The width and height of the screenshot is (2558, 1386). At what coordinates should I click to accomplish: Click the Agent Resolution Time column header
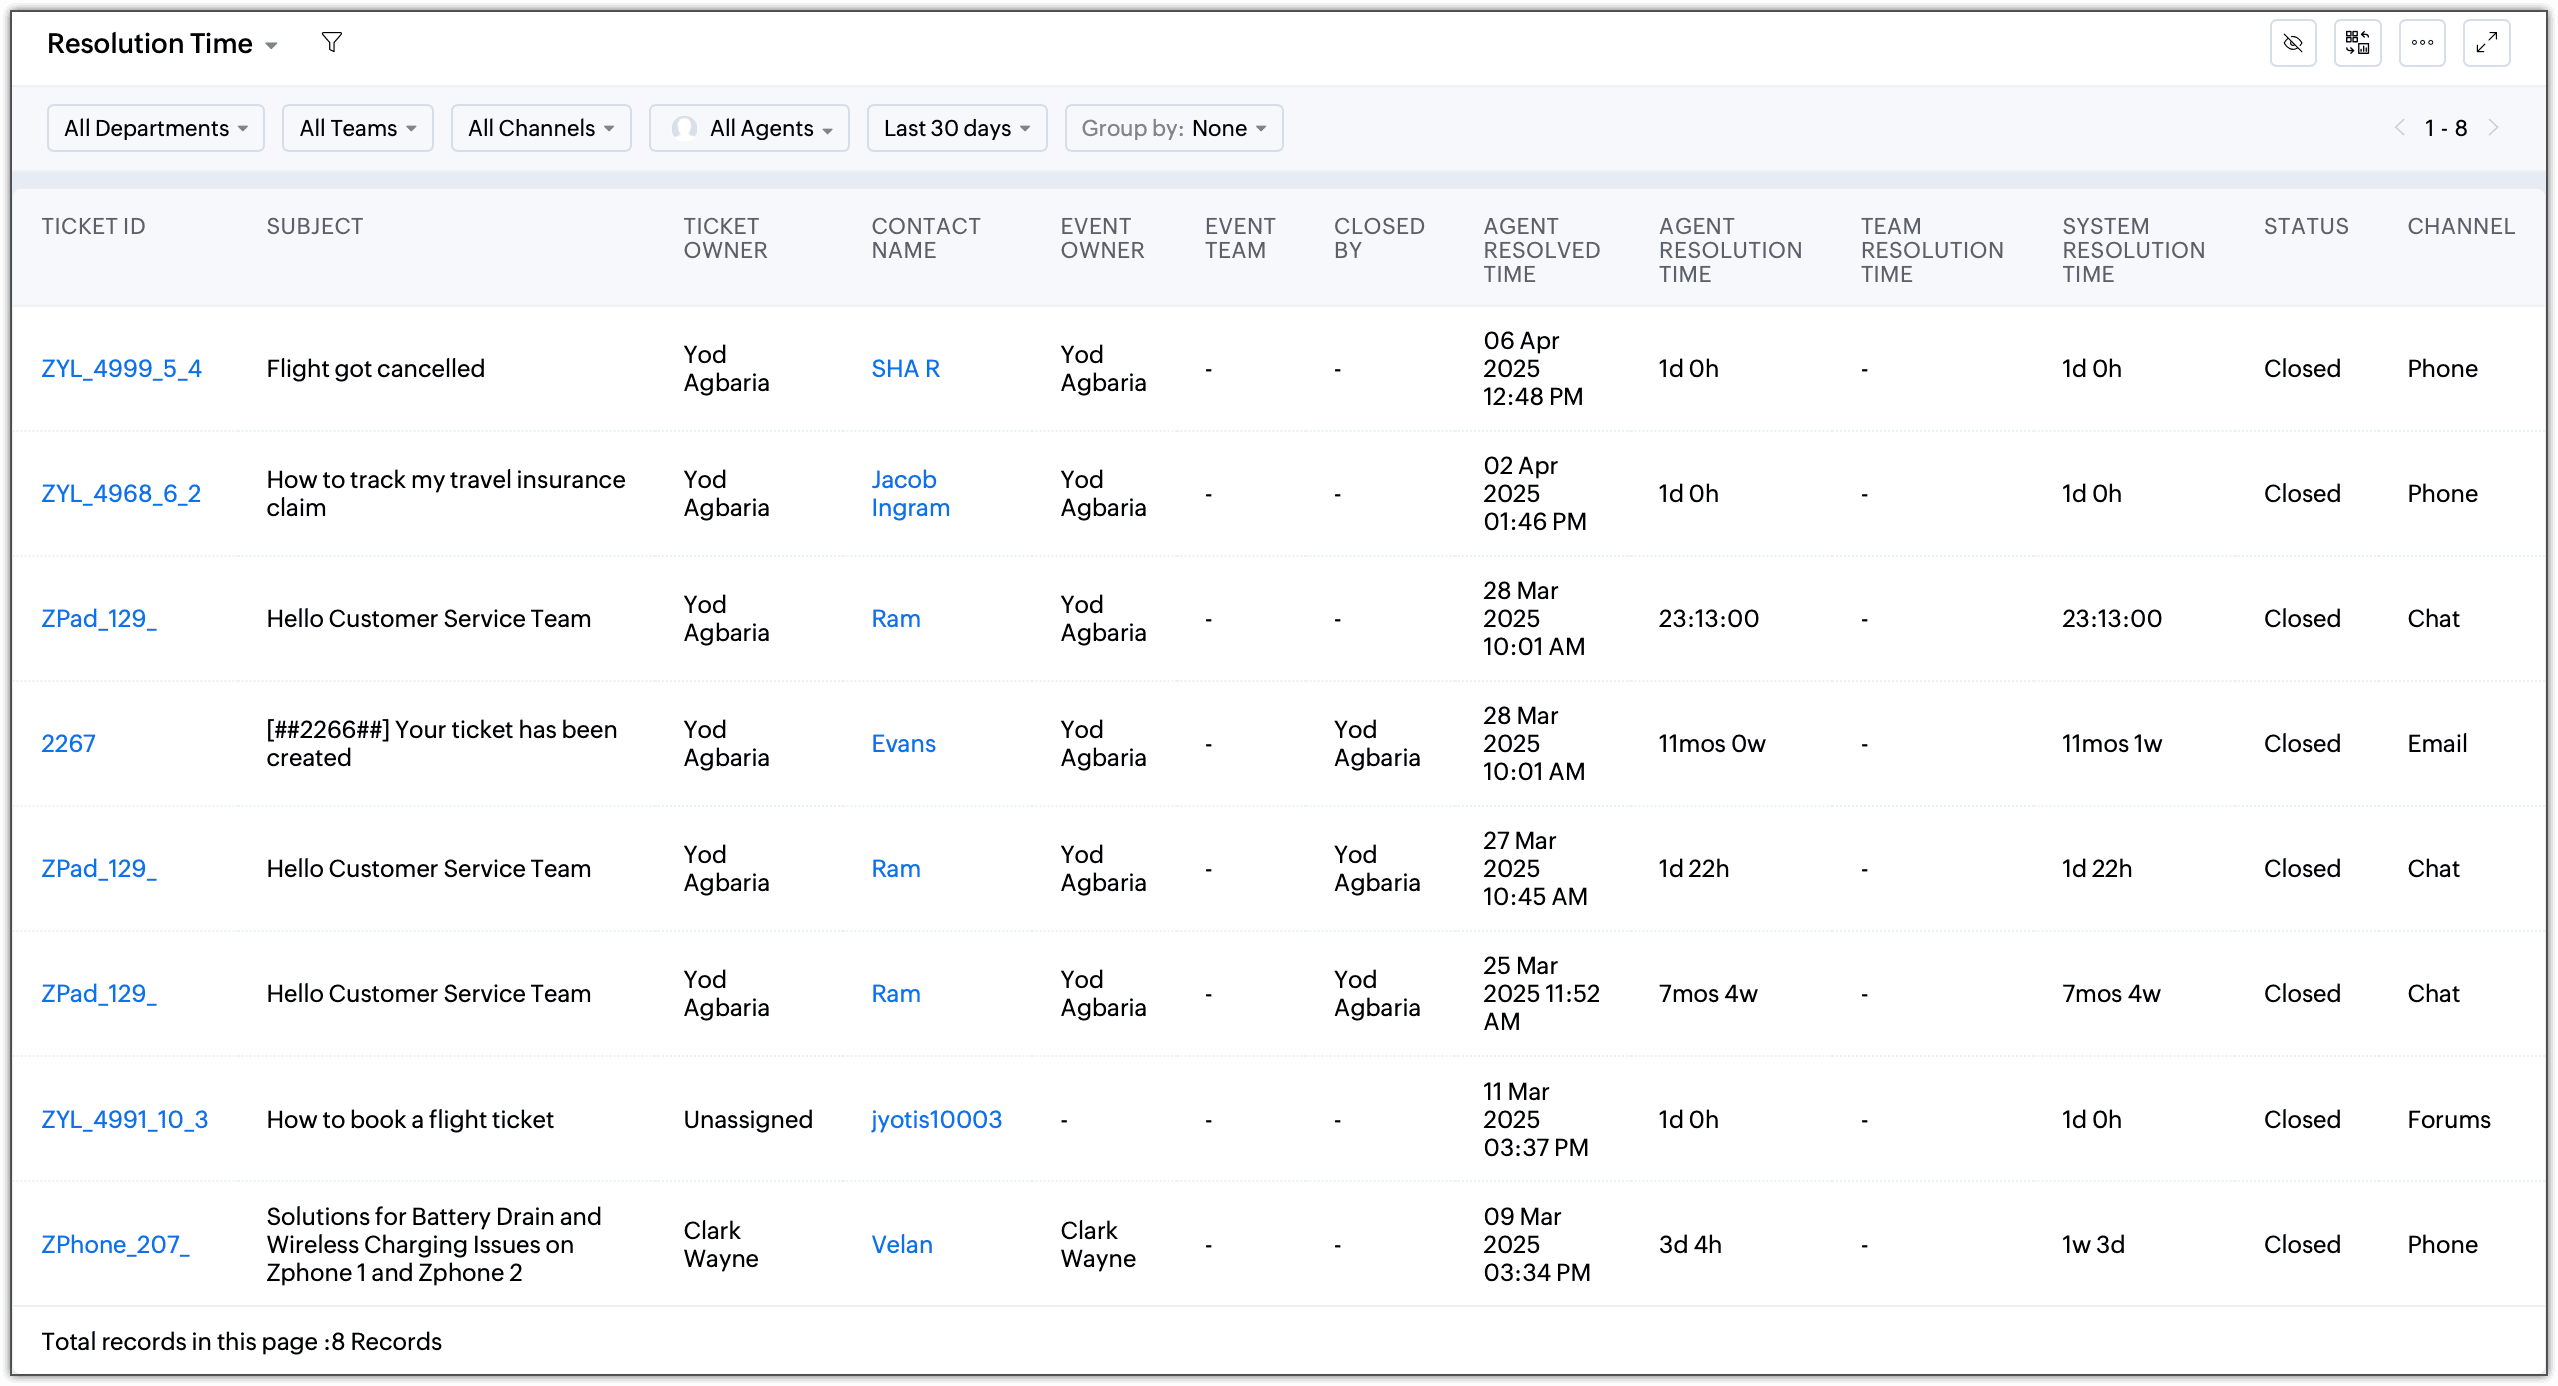point(1729,250)
